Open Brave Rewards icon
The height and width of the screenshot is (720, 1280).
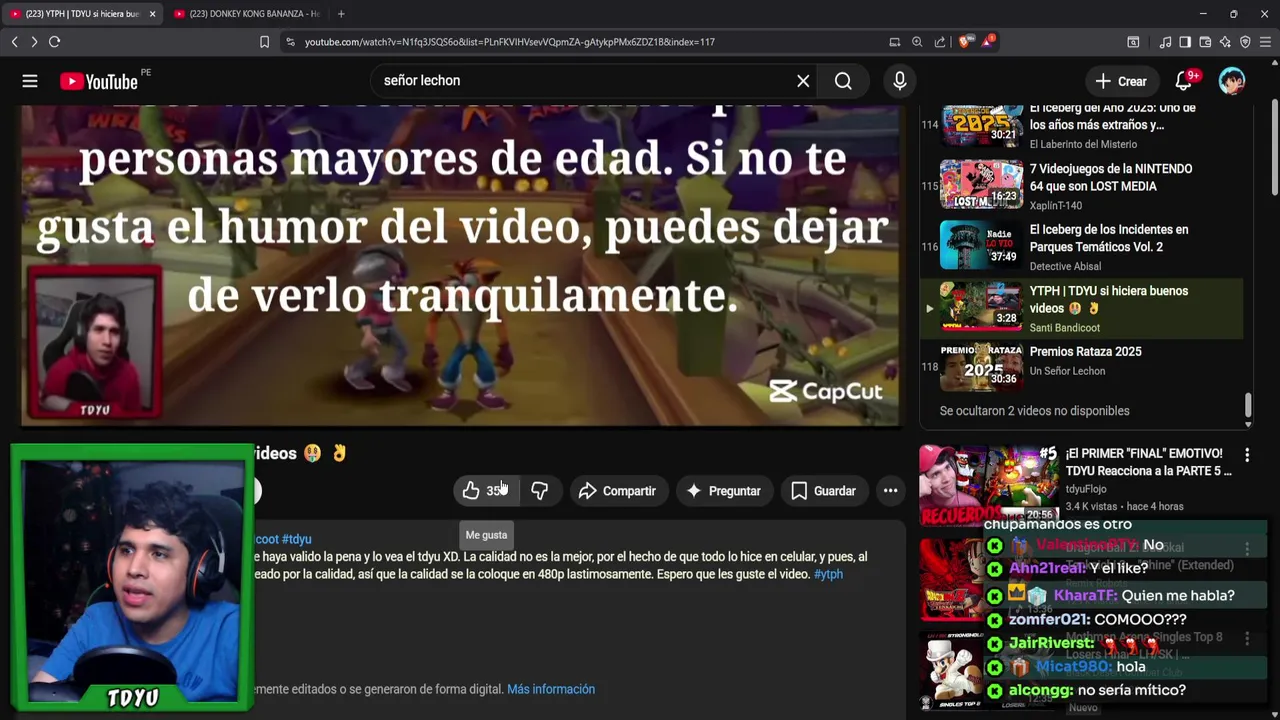click(988, 42)
